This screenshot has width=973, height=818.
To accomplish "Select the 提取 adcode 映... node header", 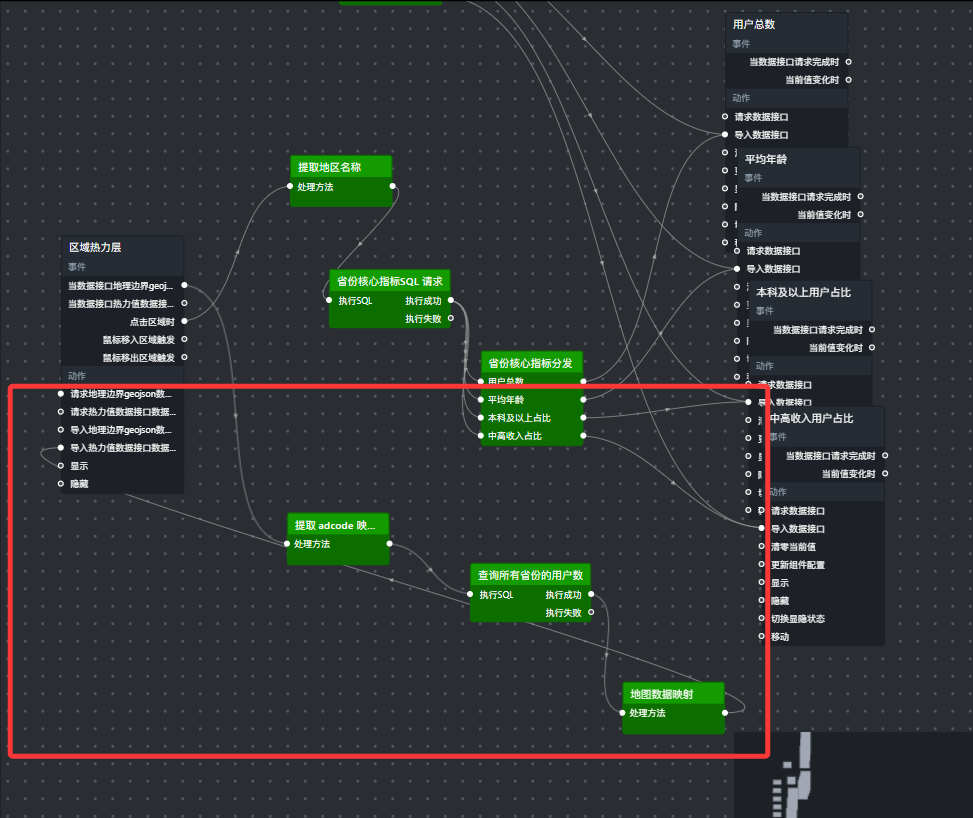I will tap(338, 525).
